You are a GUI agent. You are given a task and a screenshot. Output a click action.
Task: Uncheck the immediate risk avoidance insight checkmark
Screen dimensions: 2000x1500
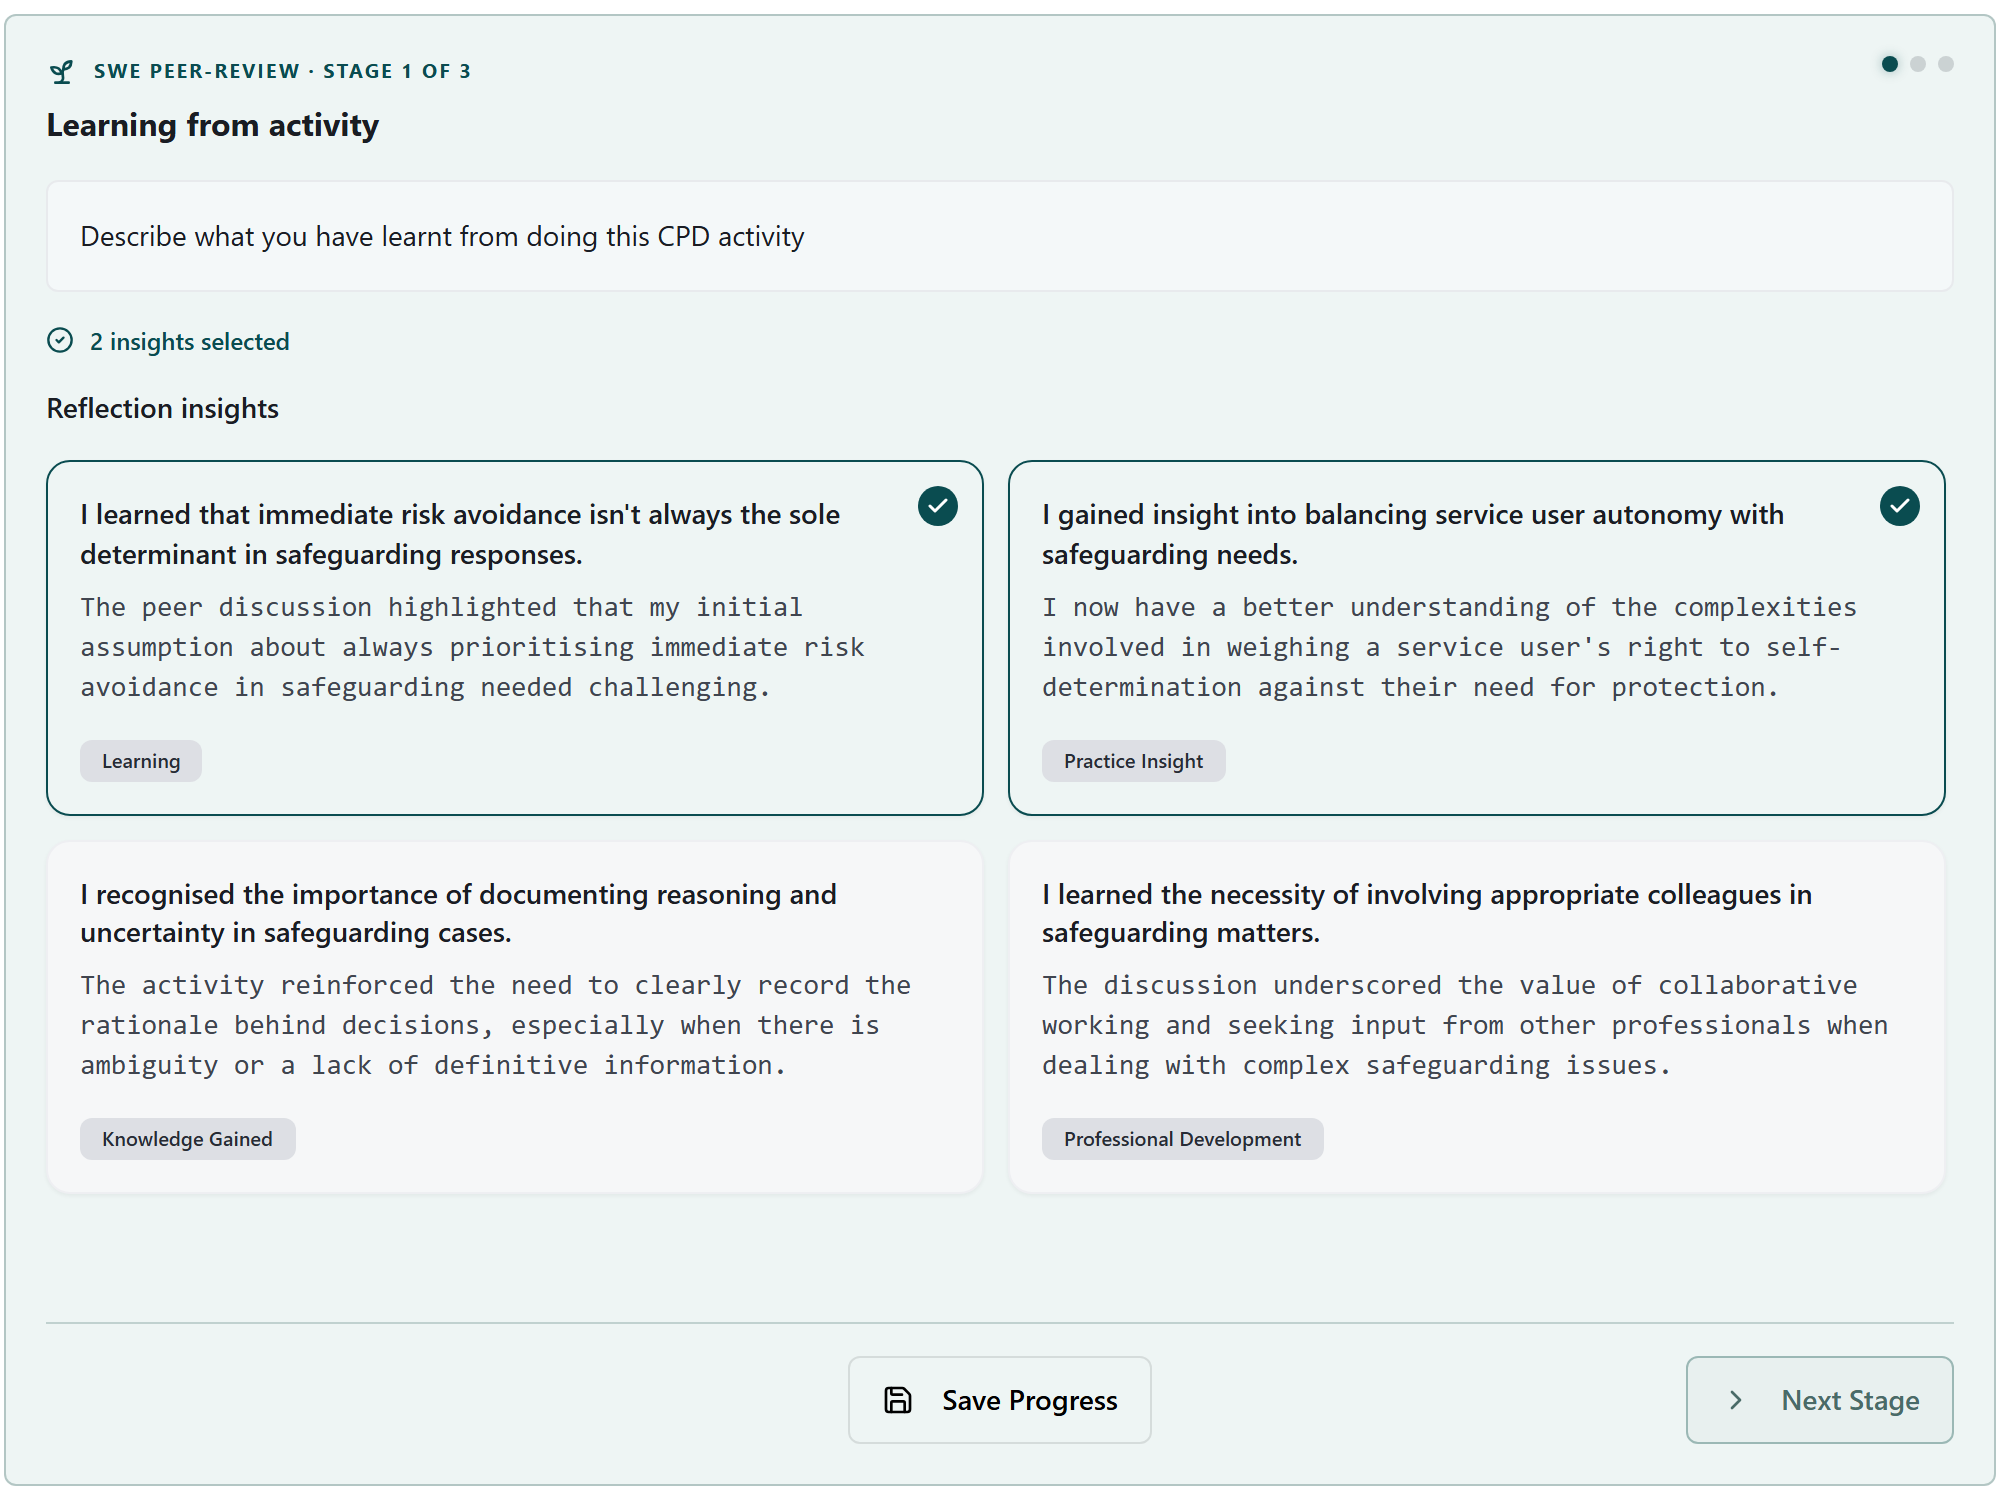pos(937,506)
